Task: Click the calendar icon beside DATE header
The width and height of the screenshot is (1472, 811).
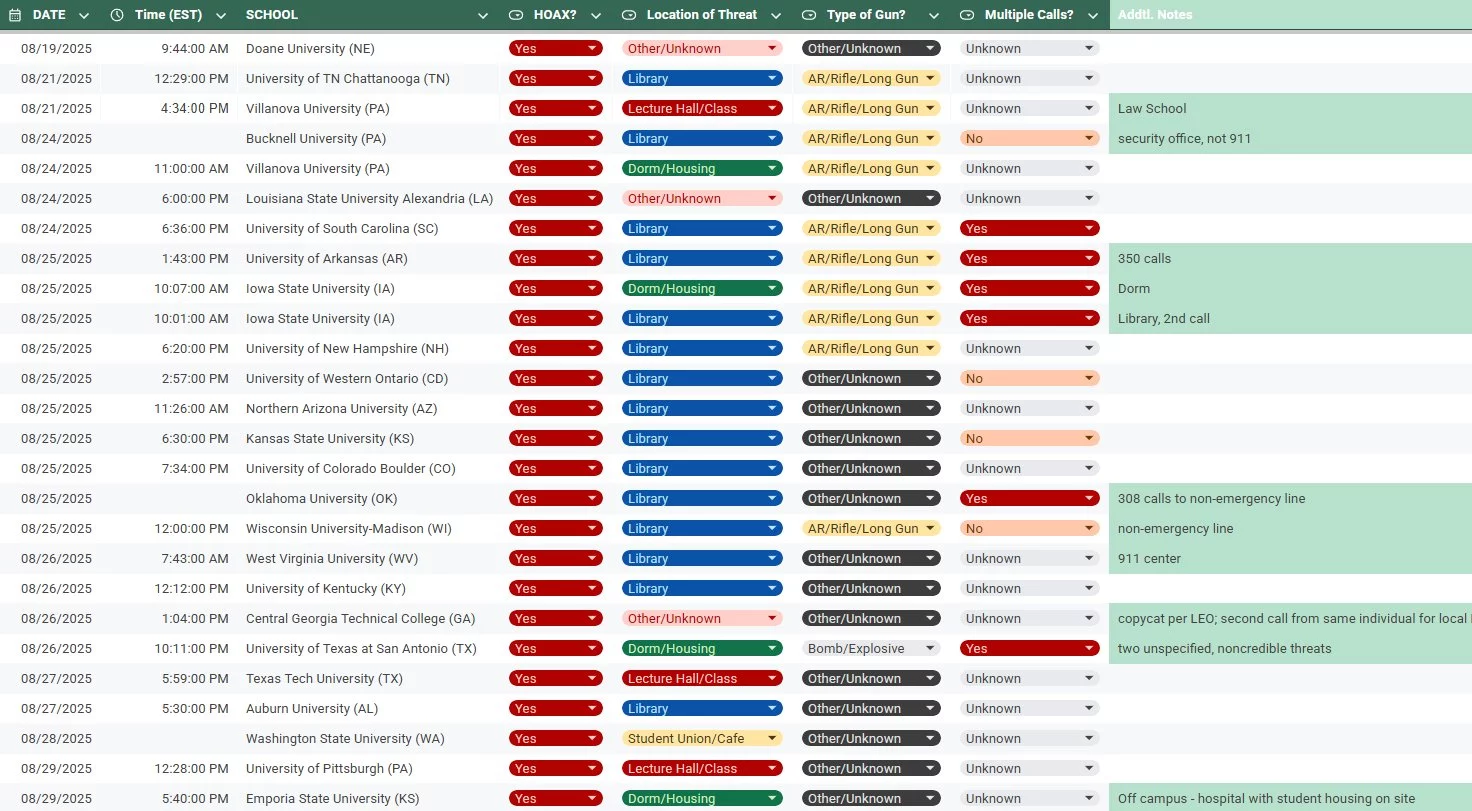Action: pyautogui.click(x=15, y=15)
